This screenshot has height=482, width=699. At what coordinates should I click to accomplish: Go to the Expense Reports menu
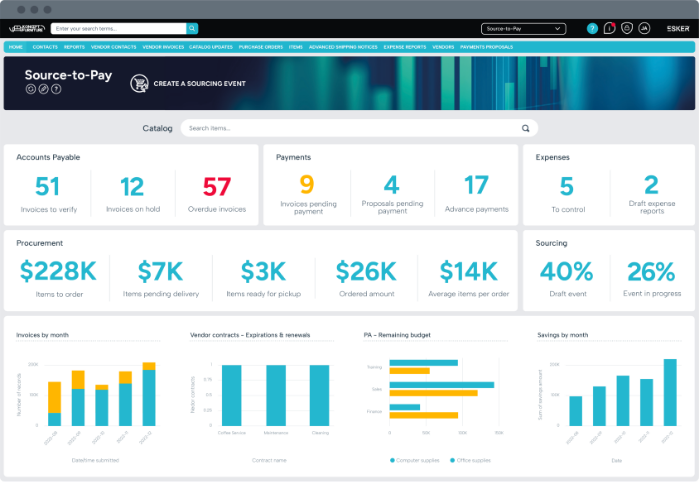[x=404, y=47]
